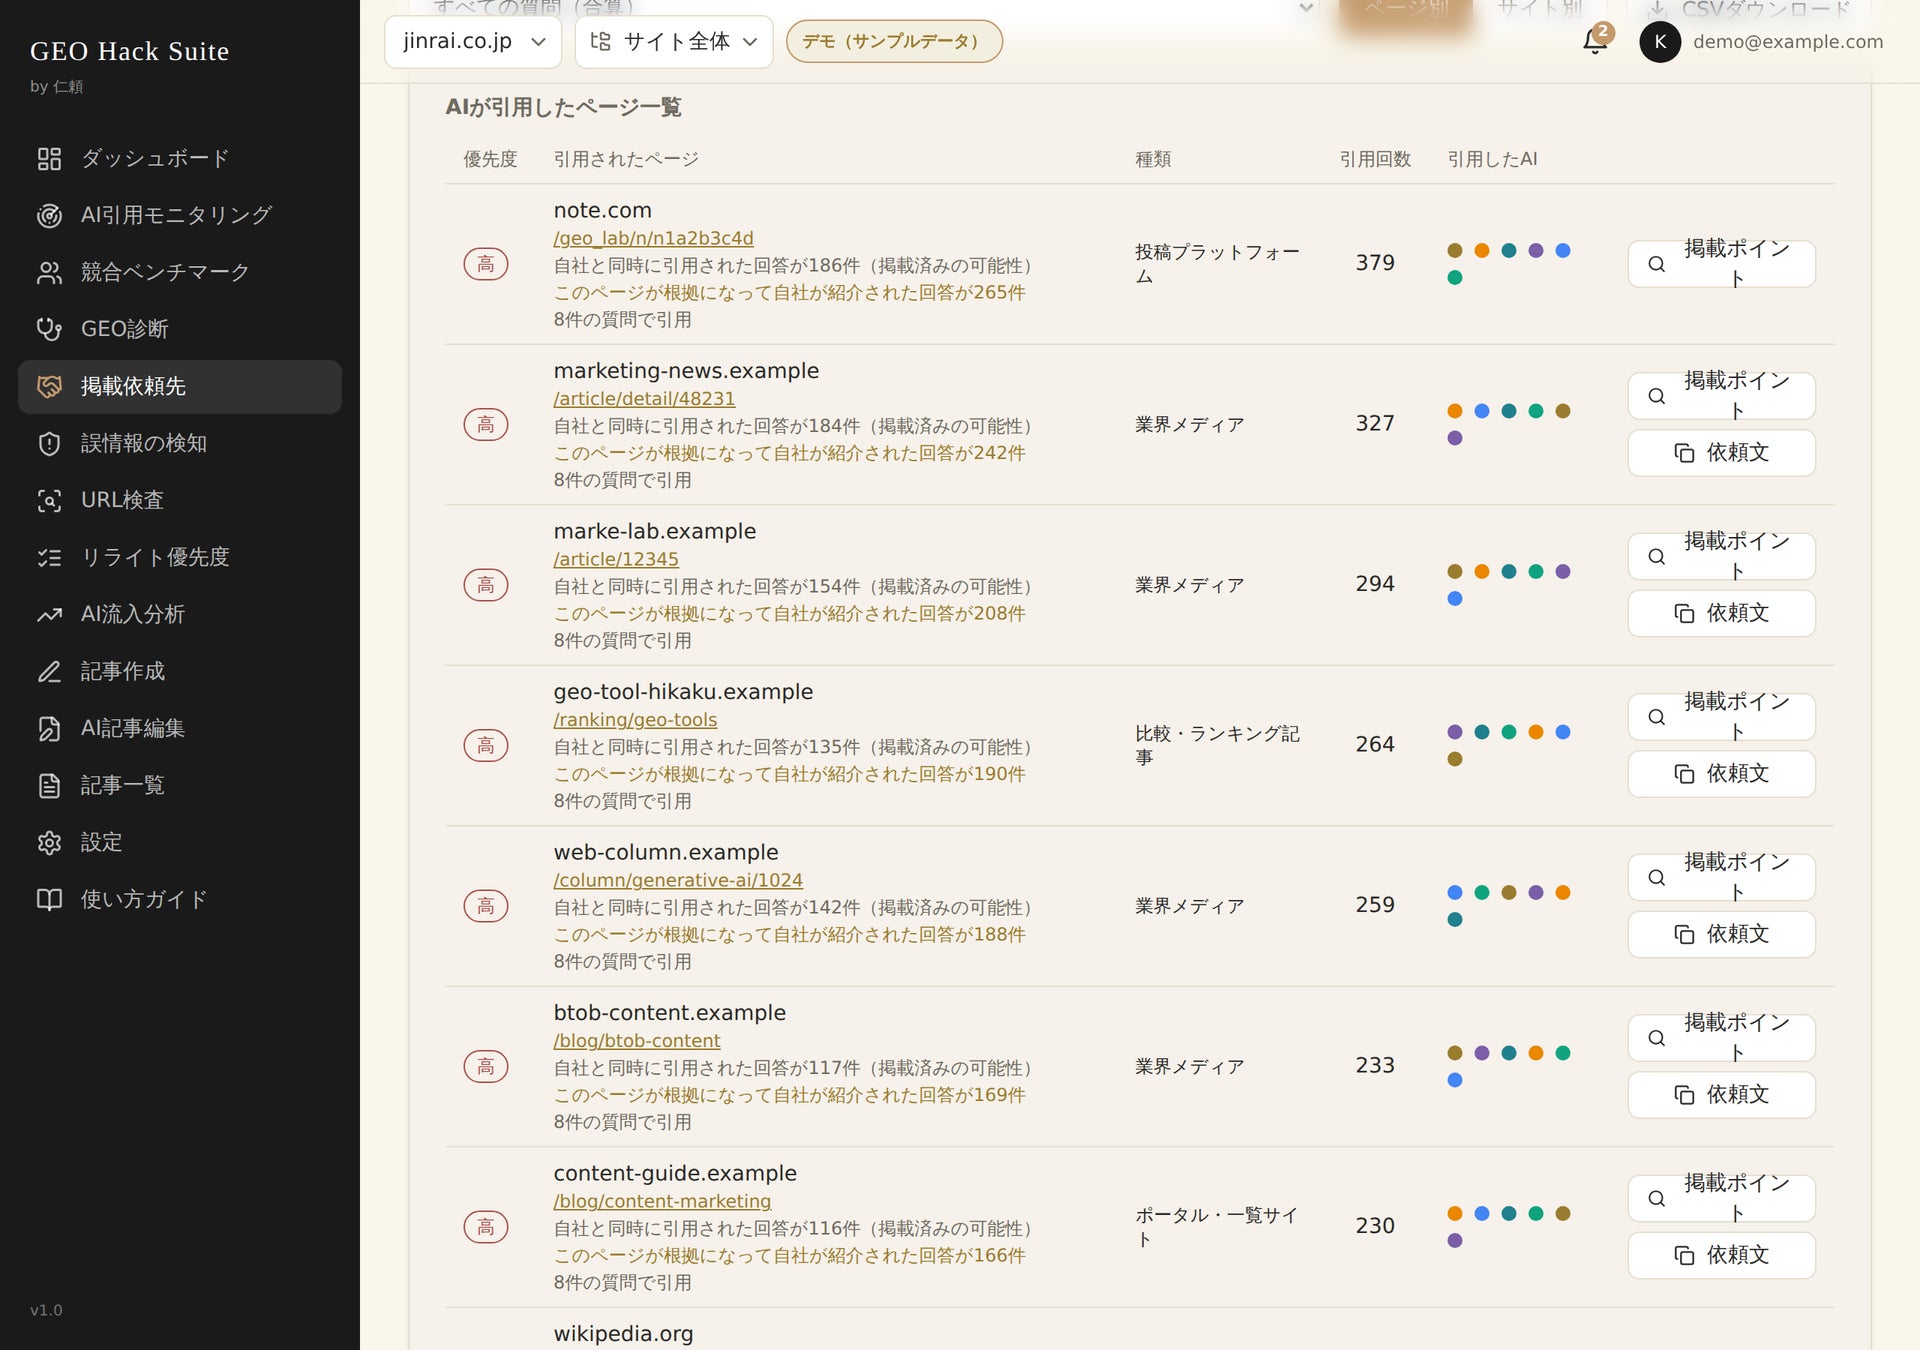Click priority 高 badge for marke-lab.example
The height and width of the screenshot is (1350, 1920).
click(486, 585)
